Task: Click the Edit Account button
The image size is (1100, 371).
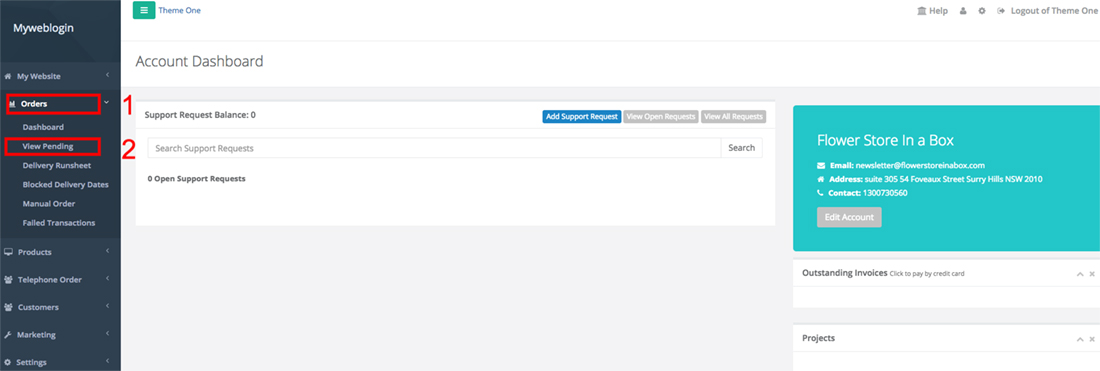Action: 849,217
